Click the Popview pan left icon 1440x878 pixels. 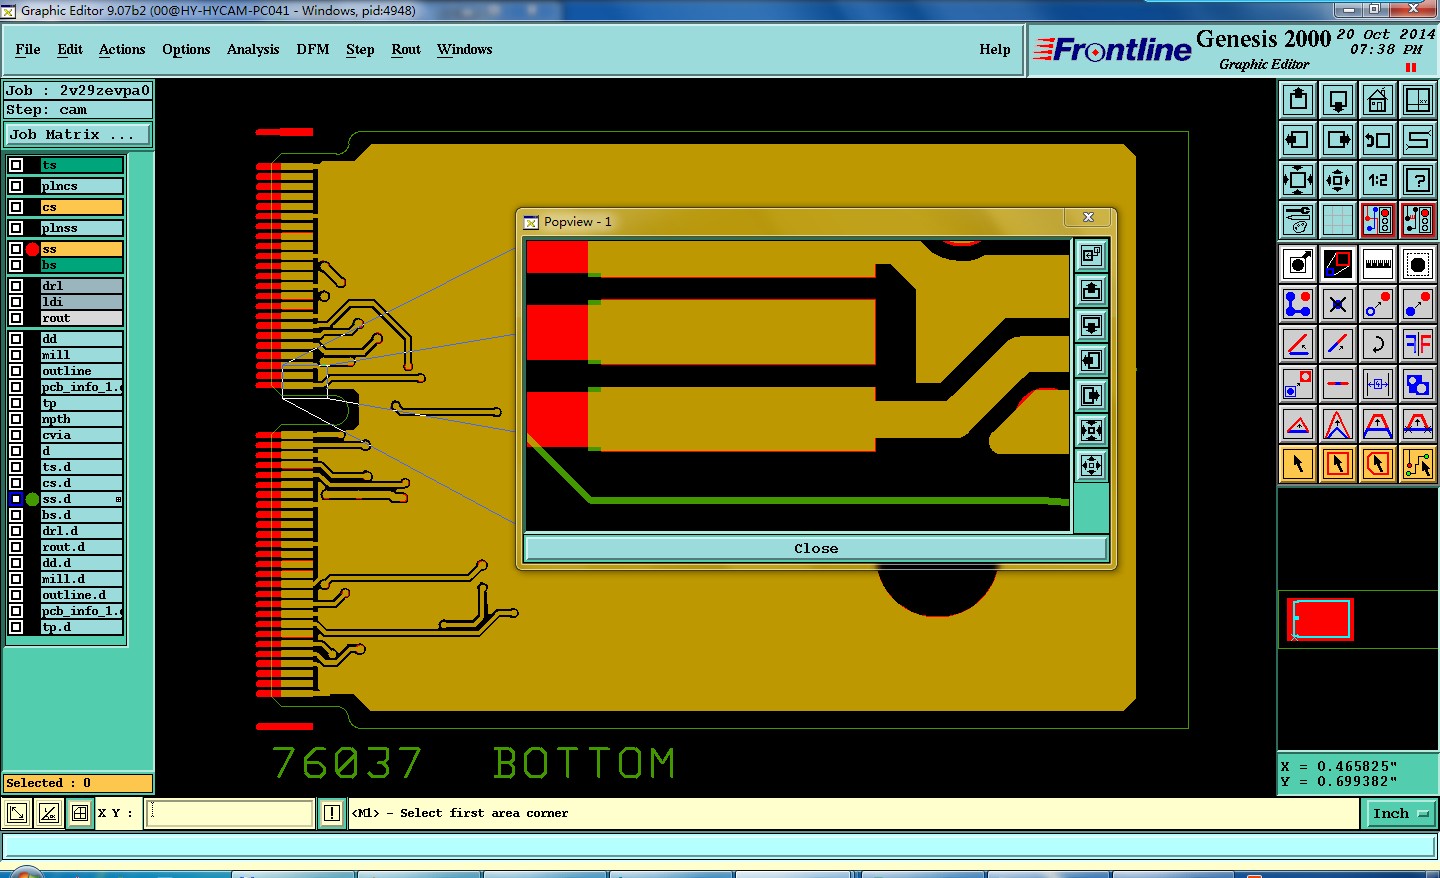[1091, 361]
